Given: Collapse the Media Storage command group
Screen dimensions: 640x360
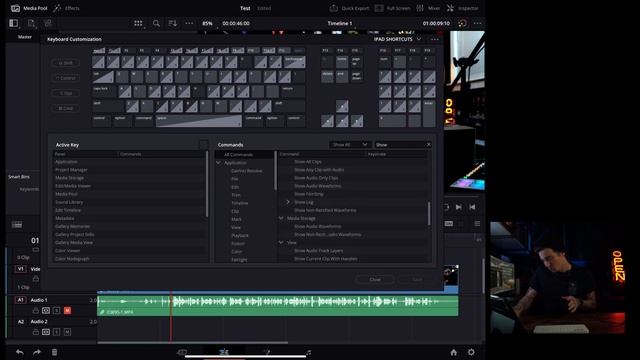Looking at the screenshot, I should click(281, 218).
